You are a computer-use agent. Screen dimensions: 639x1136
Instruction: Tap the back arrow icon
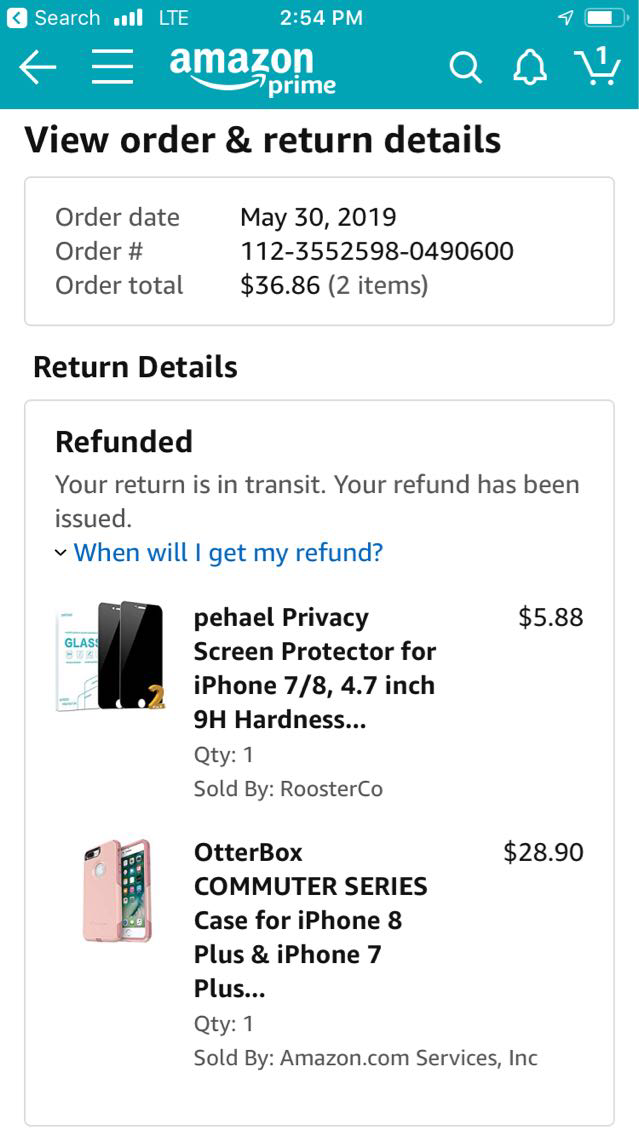(38, 67)
